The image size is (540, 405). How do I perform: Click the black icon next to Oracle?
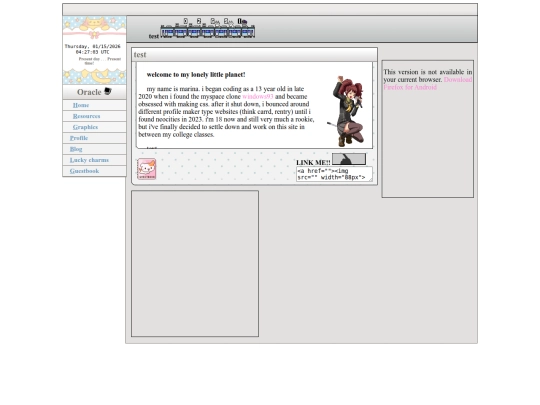[108, 91]
